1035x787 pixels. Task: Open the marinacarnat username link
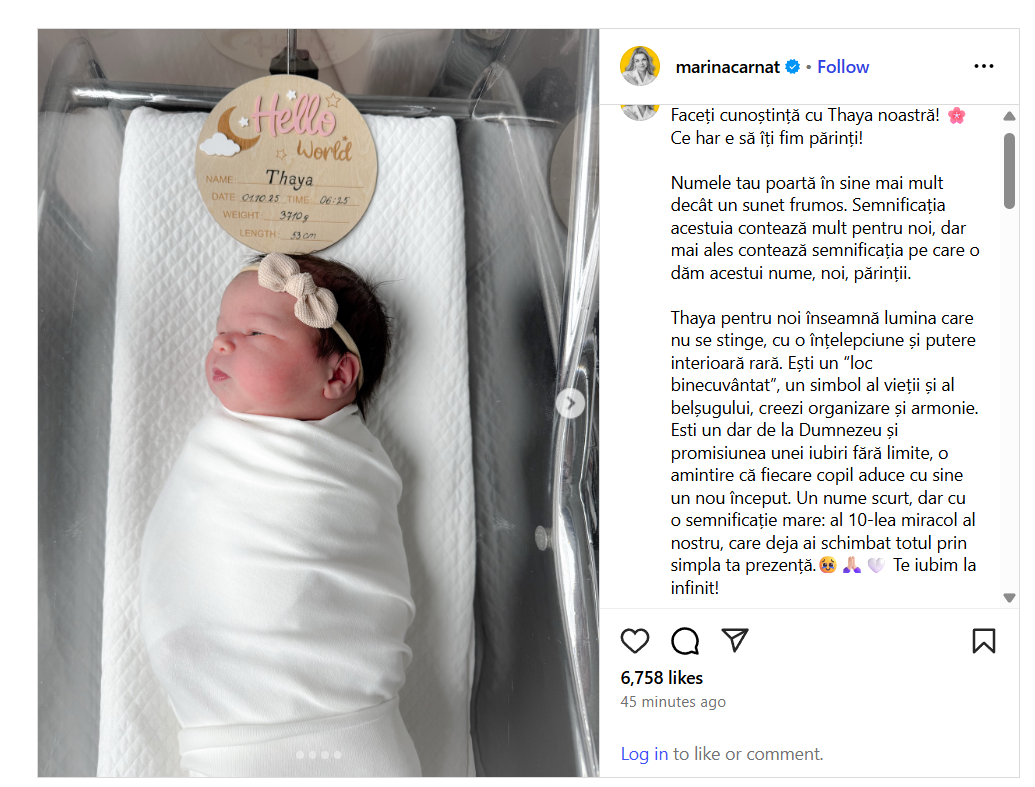coord(727,67)
